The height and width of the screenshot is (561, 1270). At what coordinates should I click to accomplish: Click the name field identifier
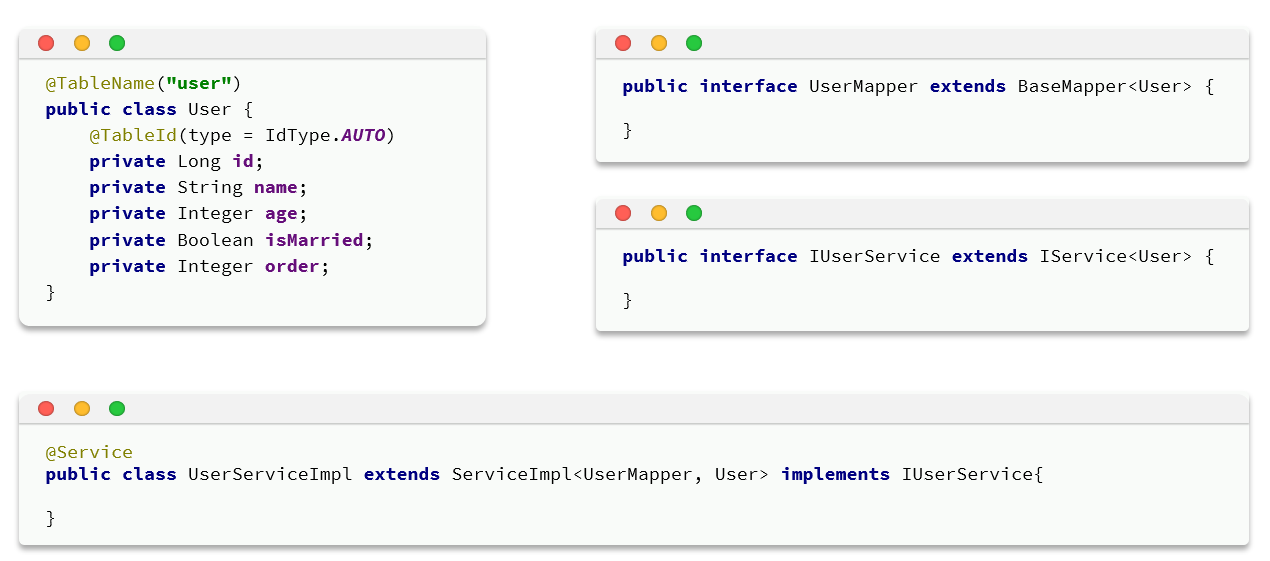pyautogui.click(x=276, y=187)
